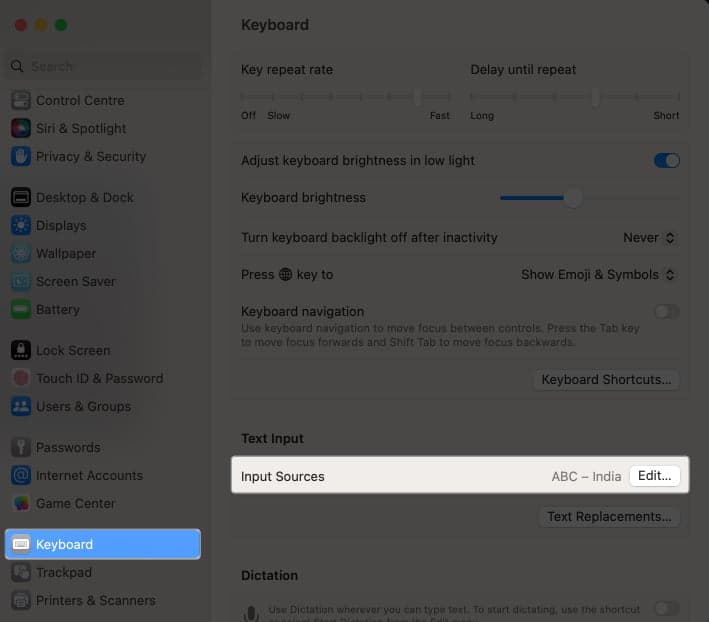The image size is (709, 622).
Task: Select Printers & Scanners icon
Action: pyautogui.click(x=21, y=601)
